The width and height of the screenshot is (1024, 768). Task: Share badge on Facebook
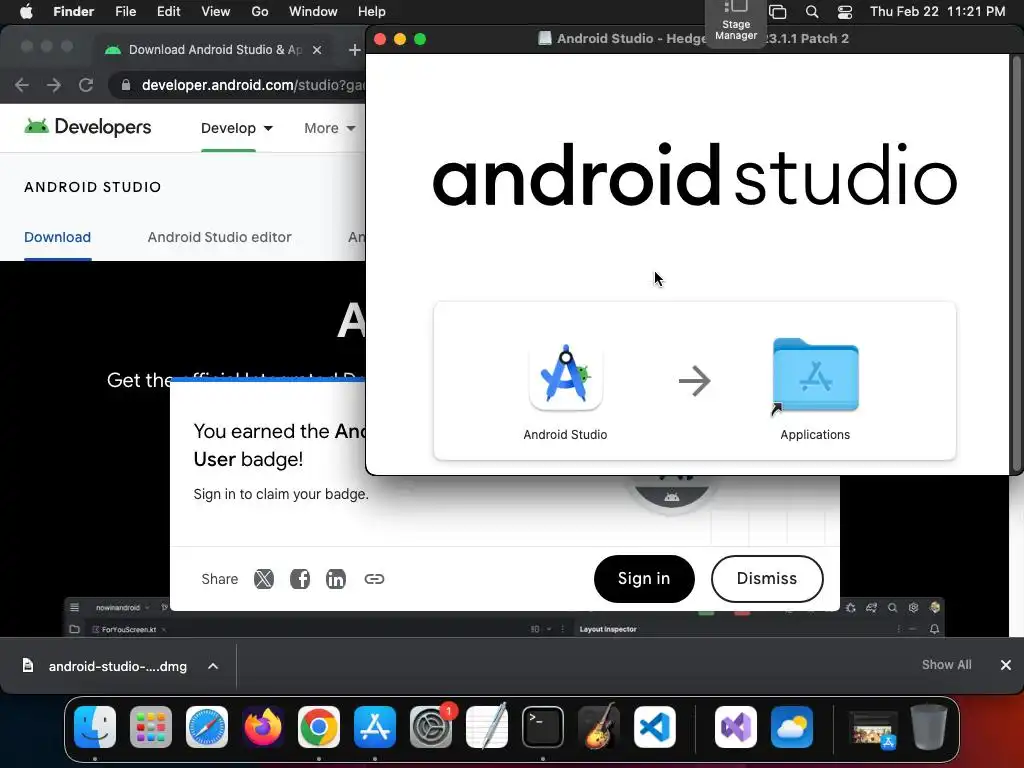pos(300,579)
